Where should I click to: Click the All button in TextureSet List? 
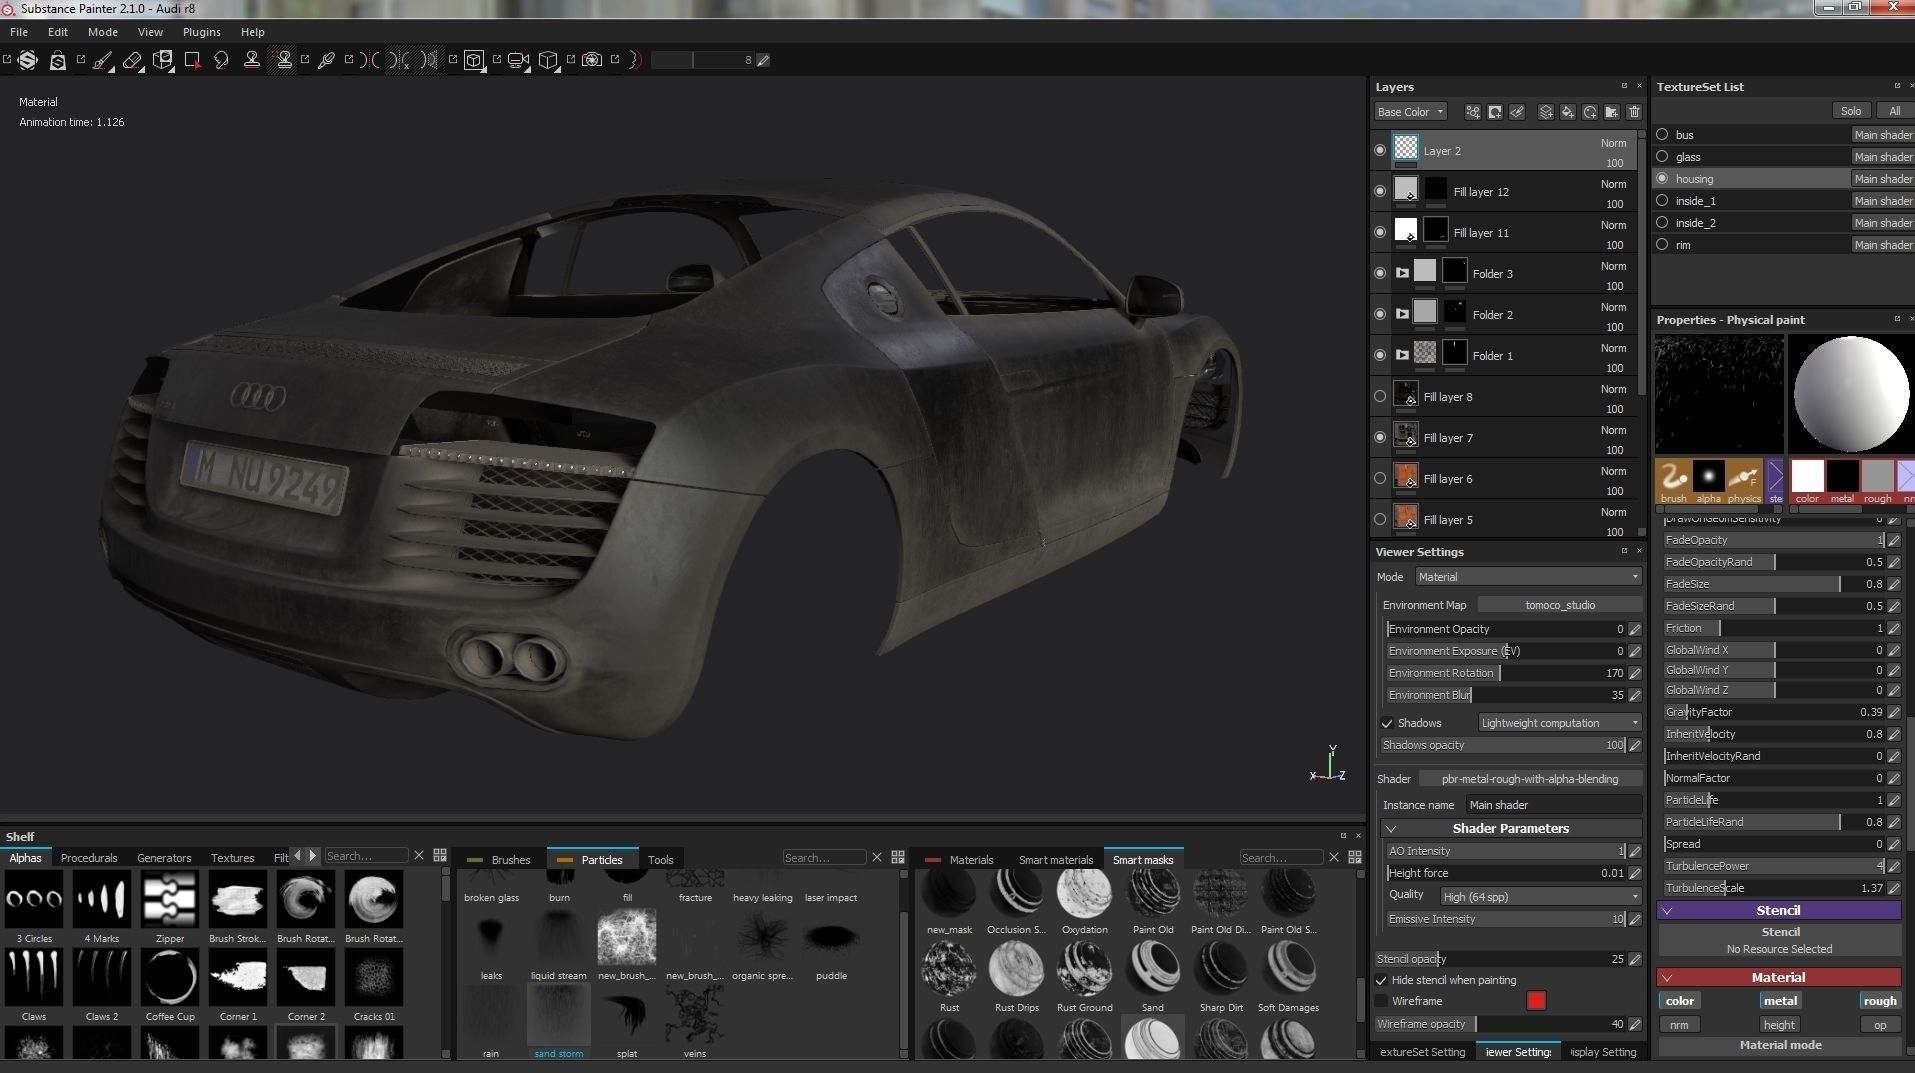pos(1894,111)
